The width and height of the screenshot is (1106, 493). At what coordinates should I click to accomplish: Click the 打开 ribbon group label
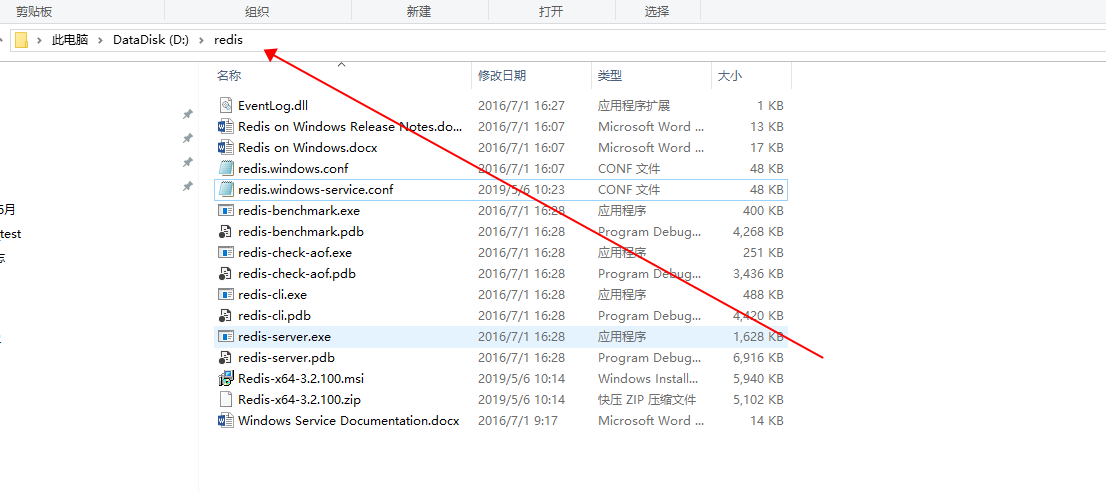click(551, 11)
